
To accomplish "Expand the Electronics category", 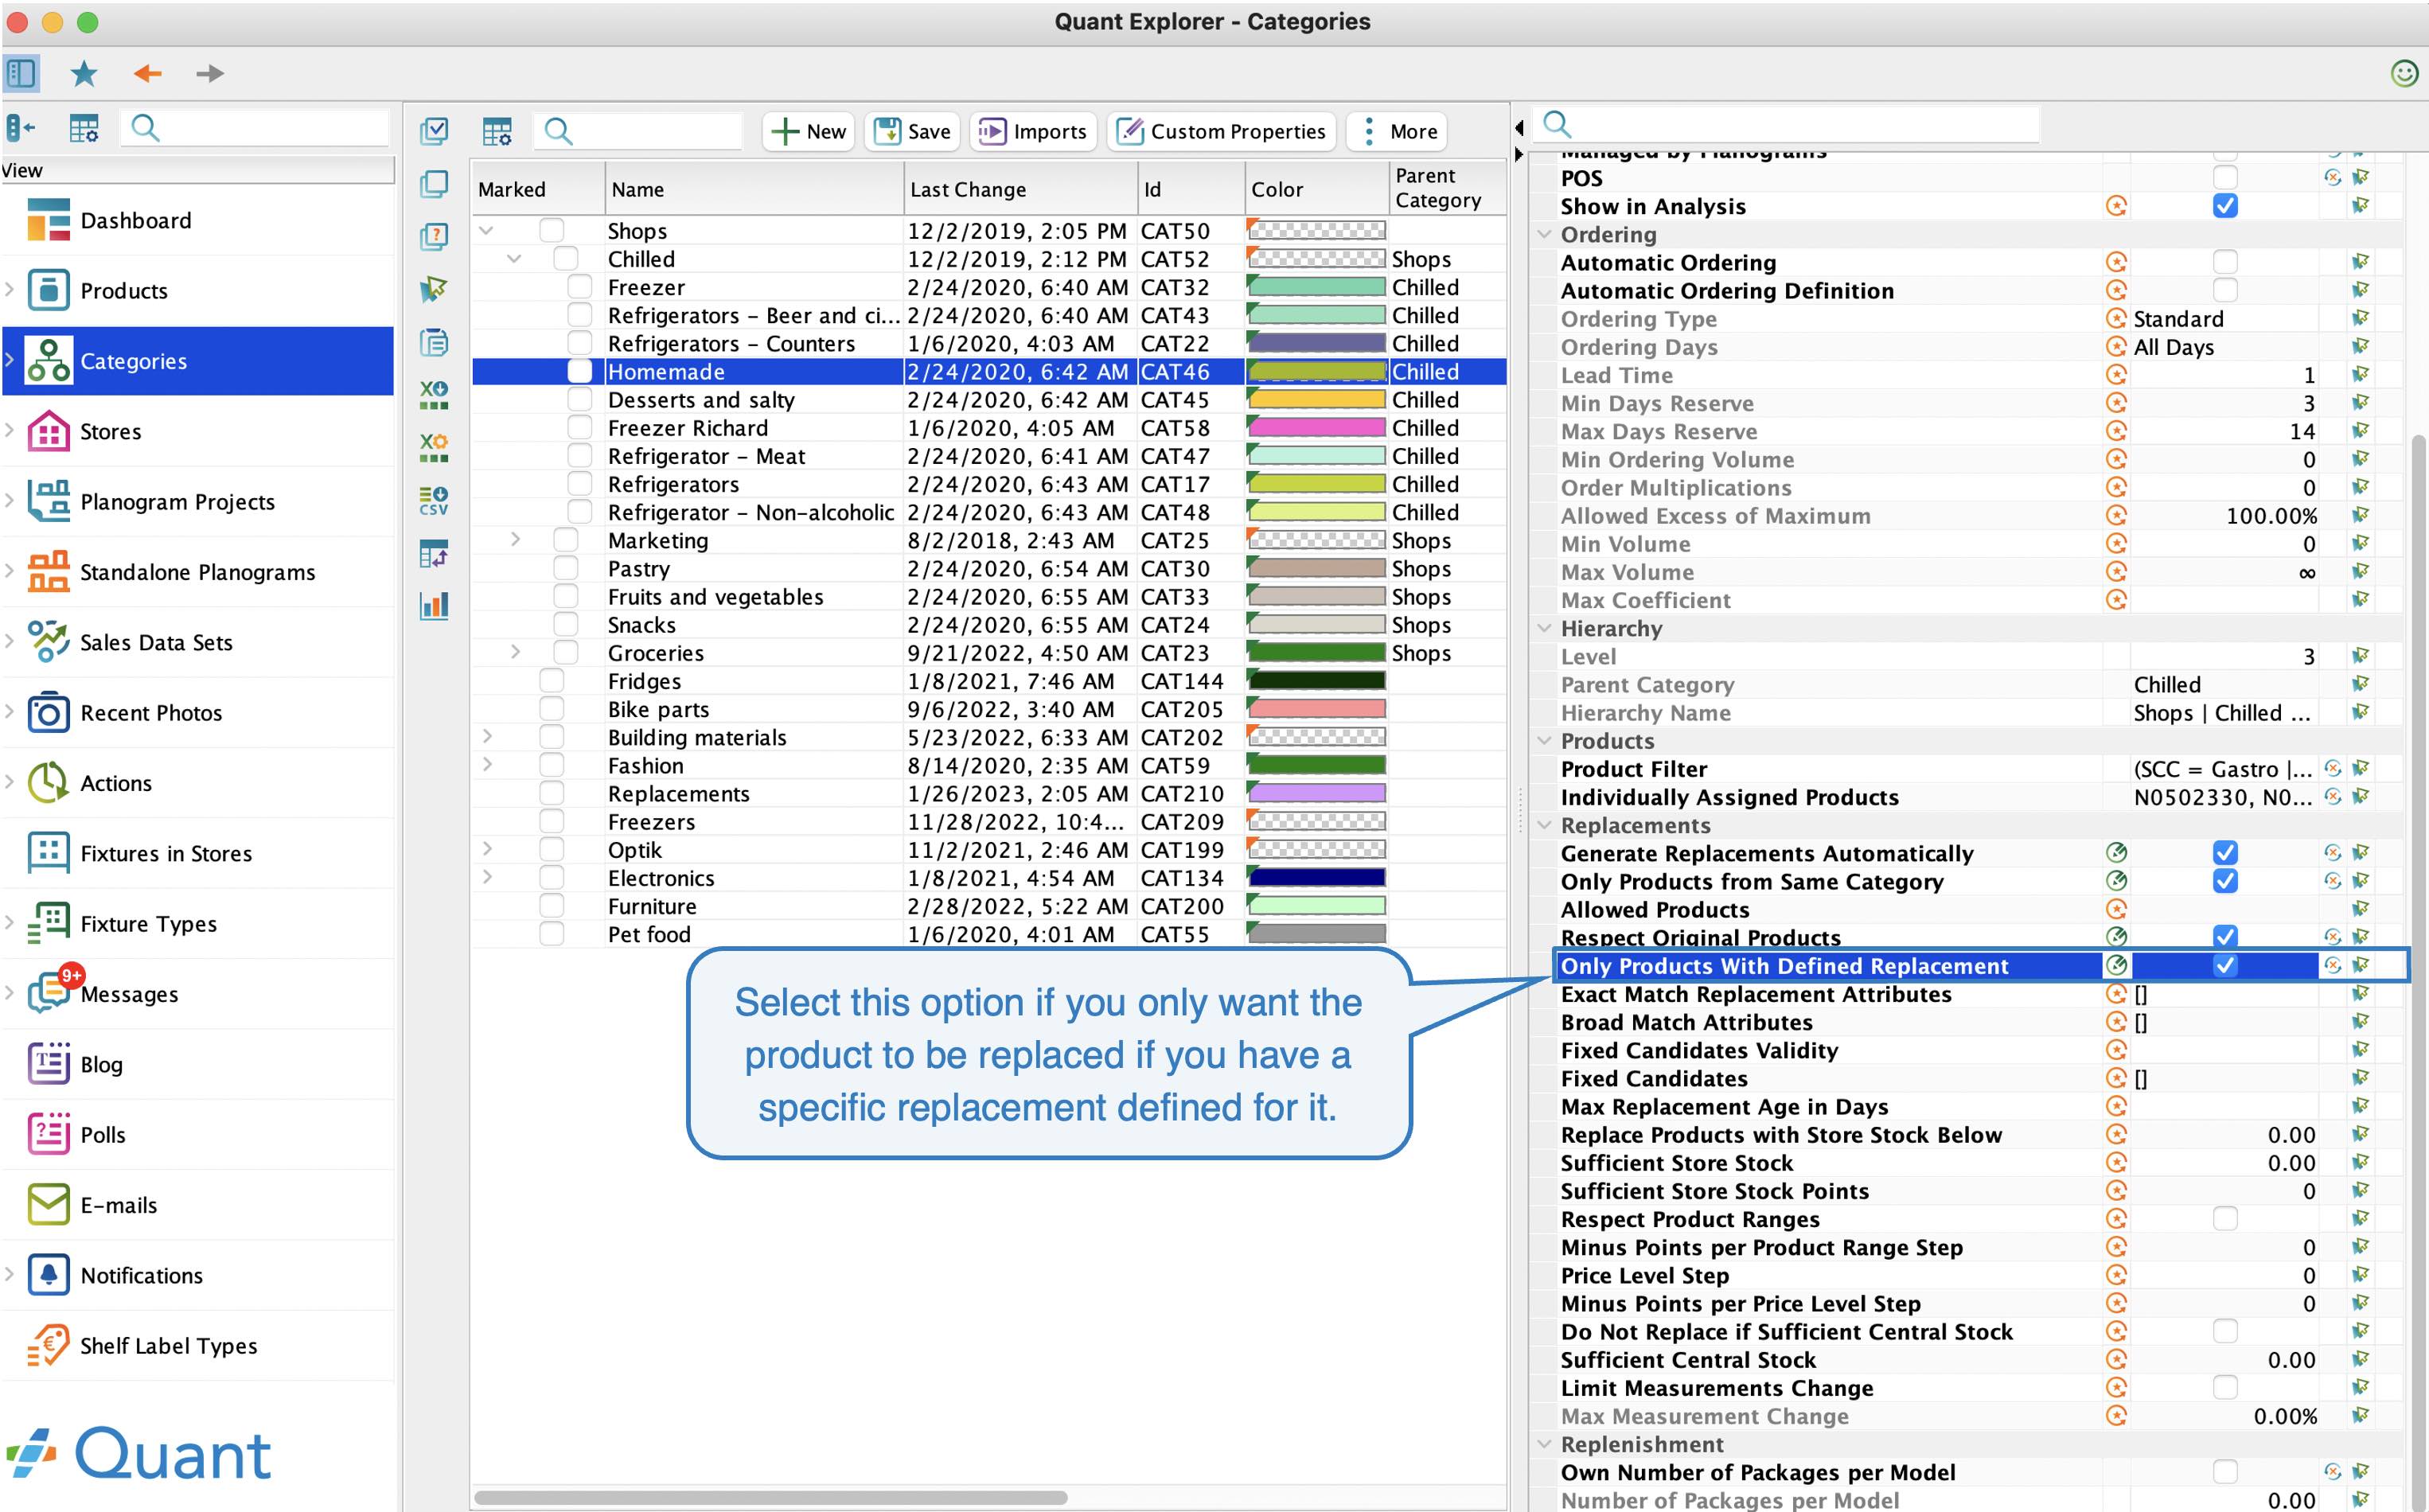I will (x=487, y=877).
